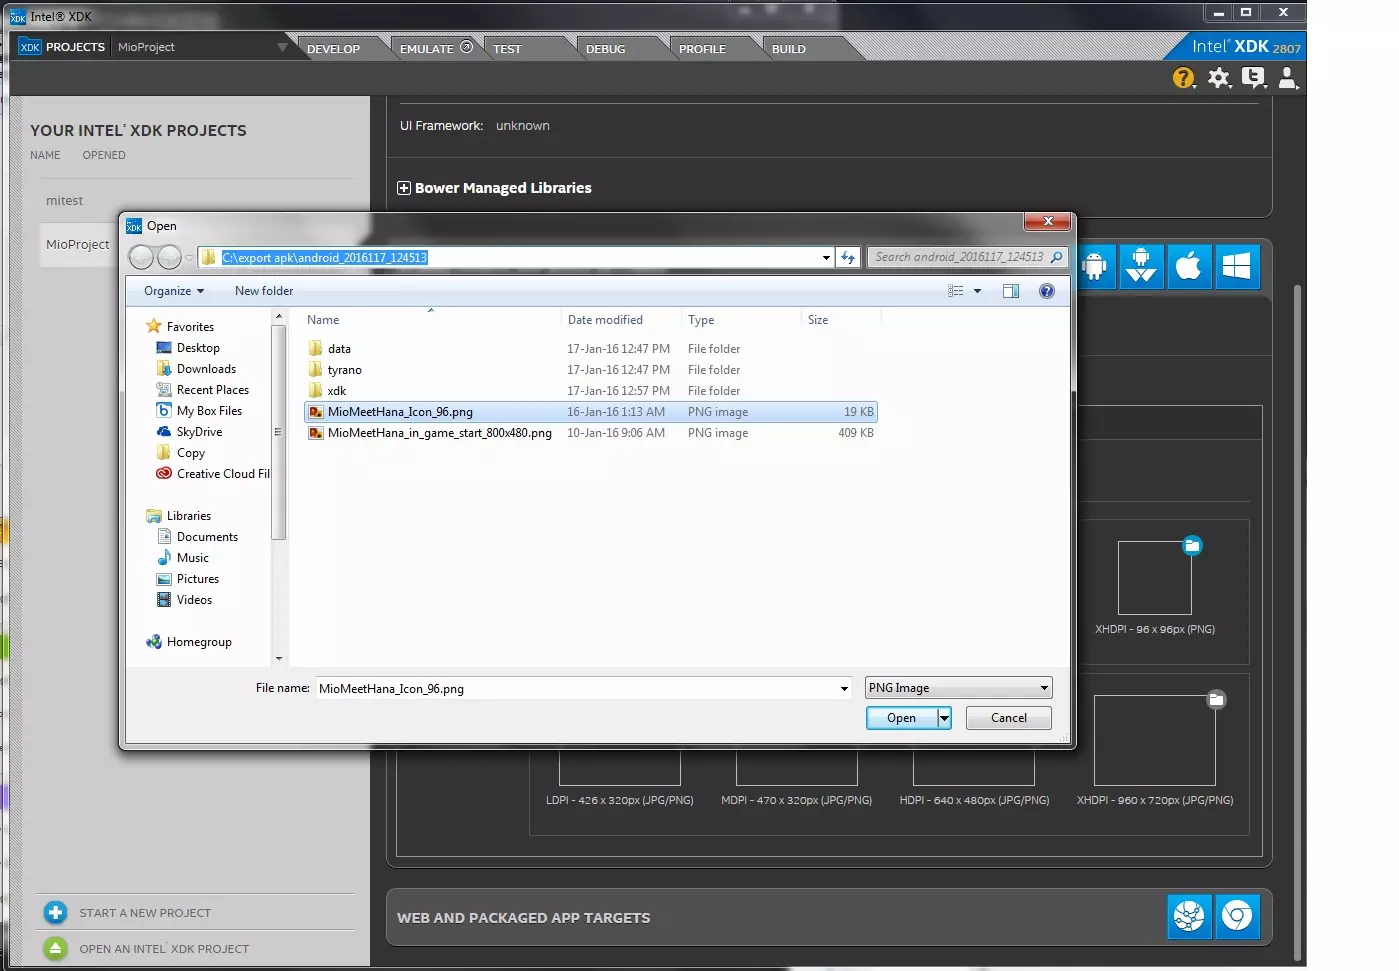
Task: Select the Android build target icon
Action: 1095,267
